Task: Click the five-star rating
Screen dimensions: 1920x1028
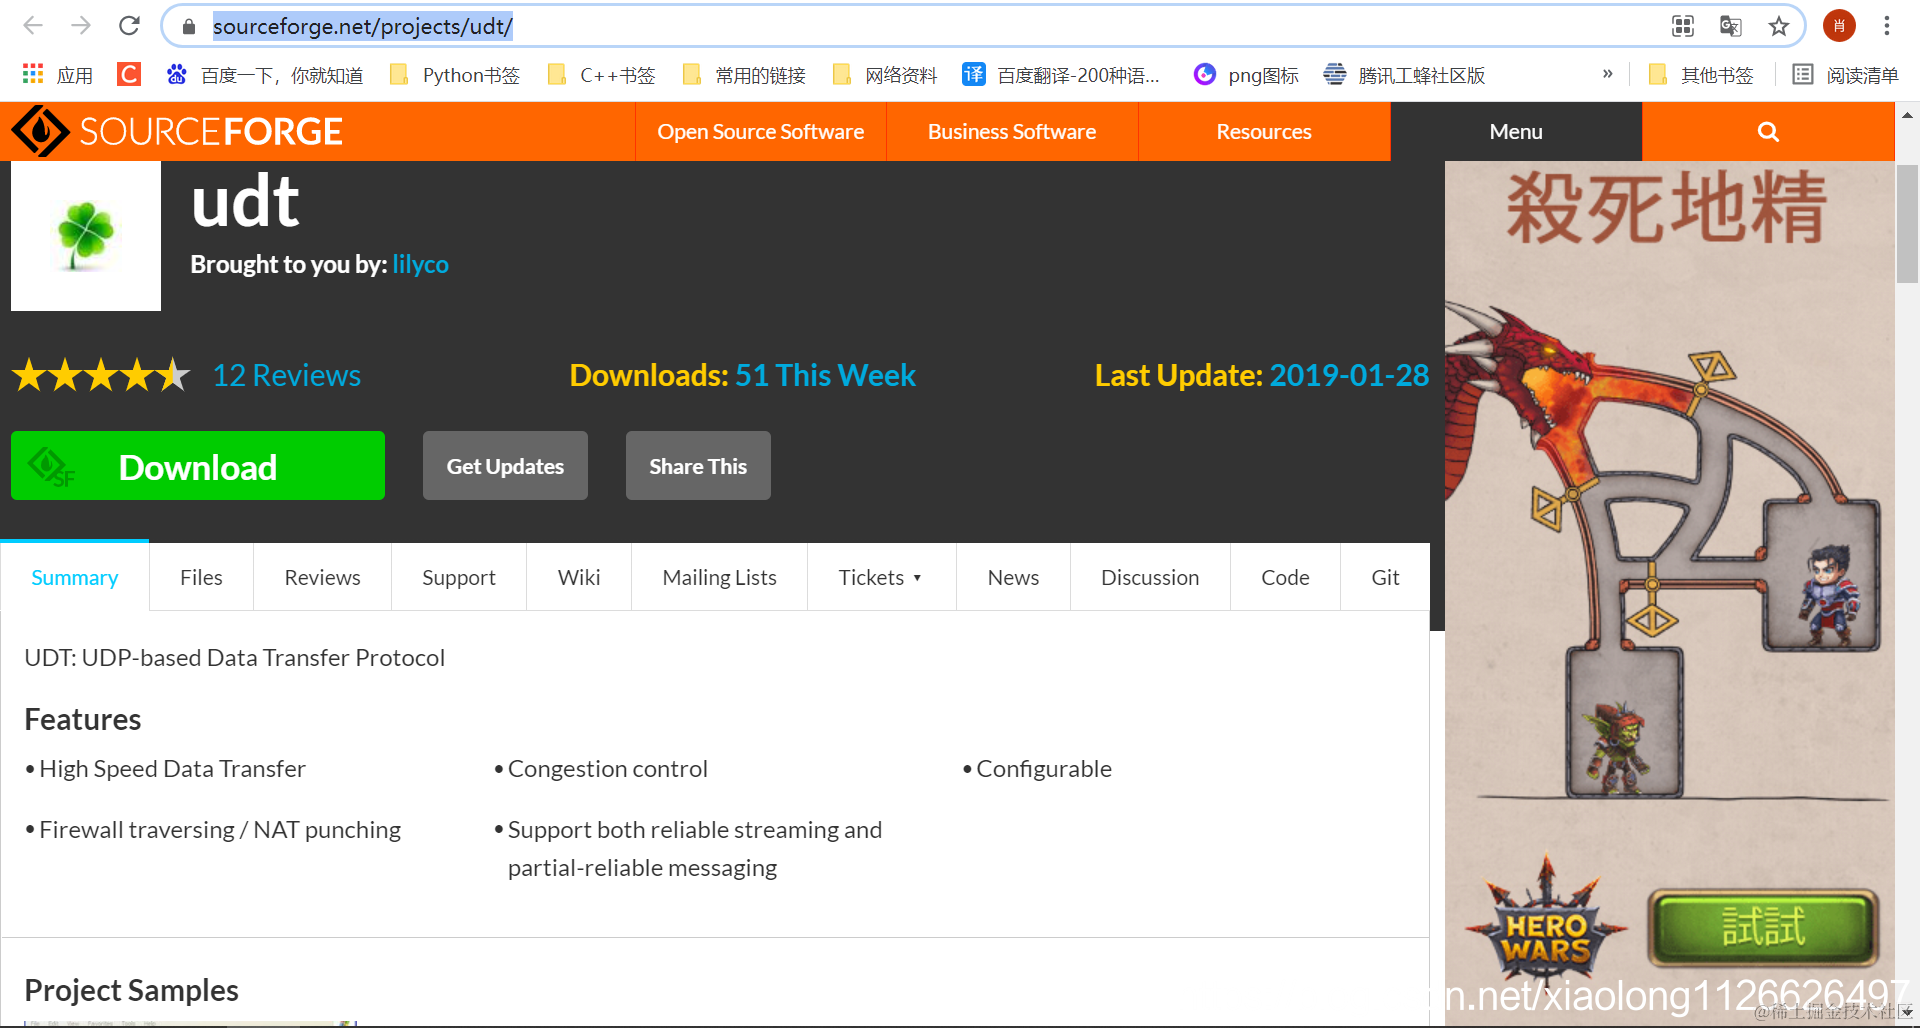Action: click(101, 375)
